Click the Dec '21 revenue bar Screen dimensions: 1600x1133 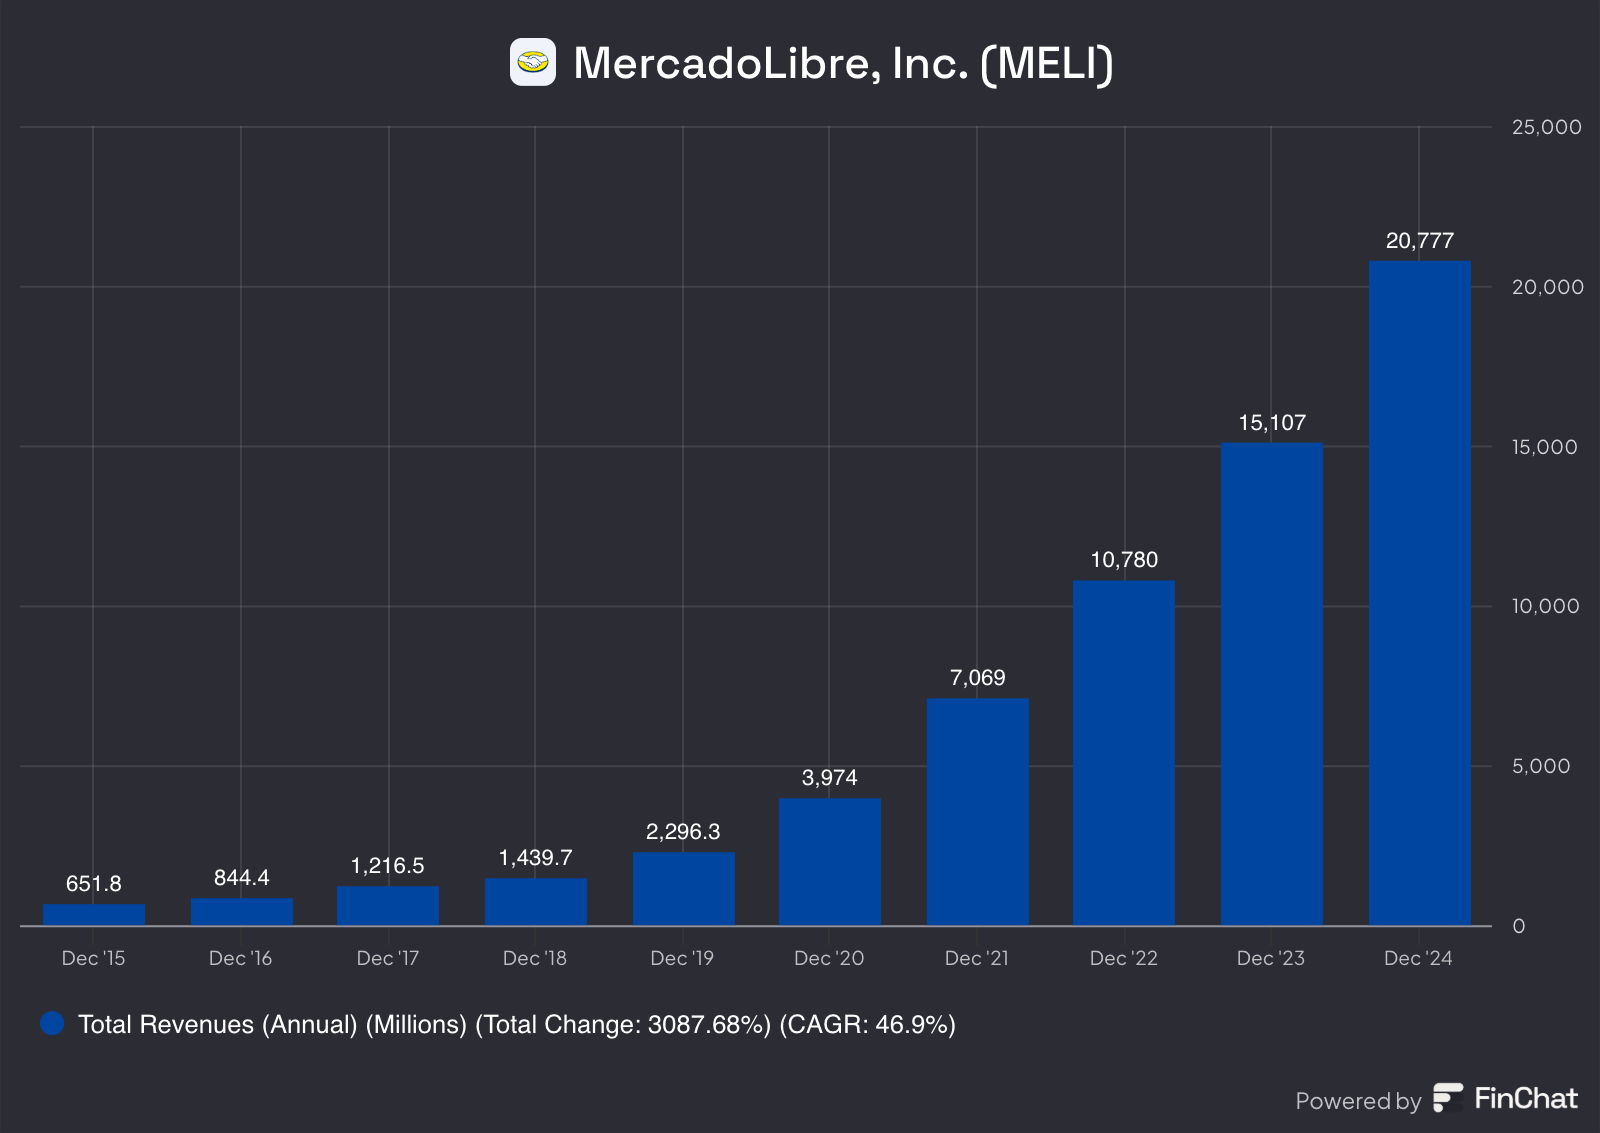pos(978,812)
